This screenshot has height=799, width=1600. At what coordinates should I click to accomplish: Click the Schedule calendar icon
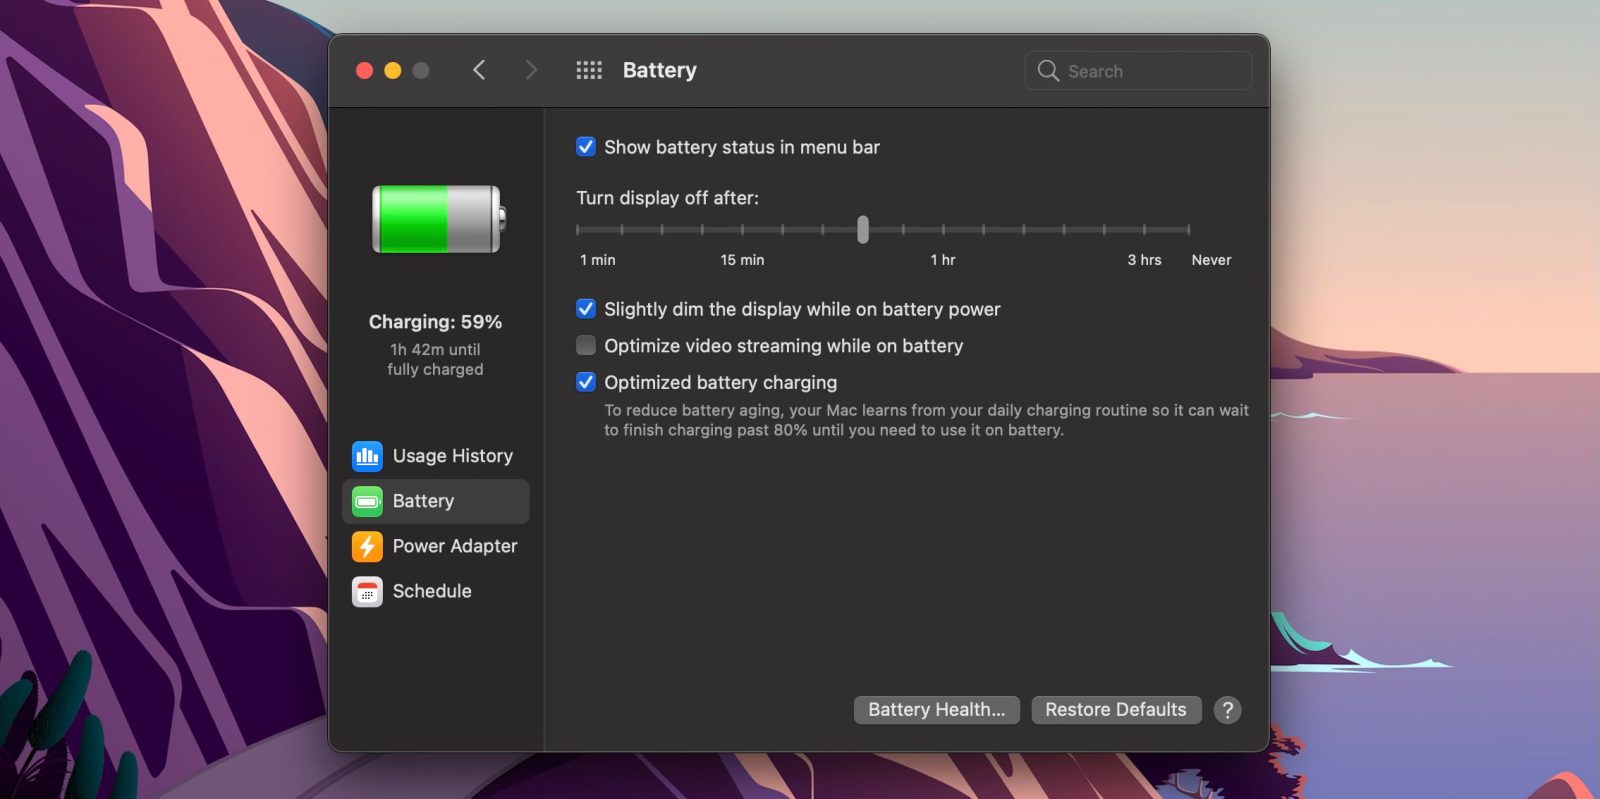pyautogui.click(x=367, y=591)
